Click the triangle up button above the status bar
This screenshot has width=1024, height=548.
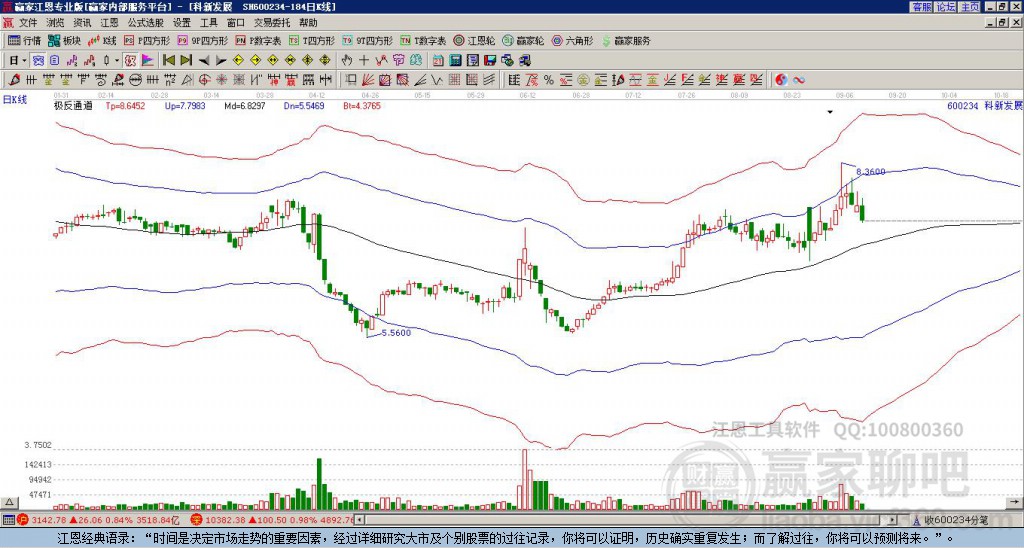(x=8, y=502)
